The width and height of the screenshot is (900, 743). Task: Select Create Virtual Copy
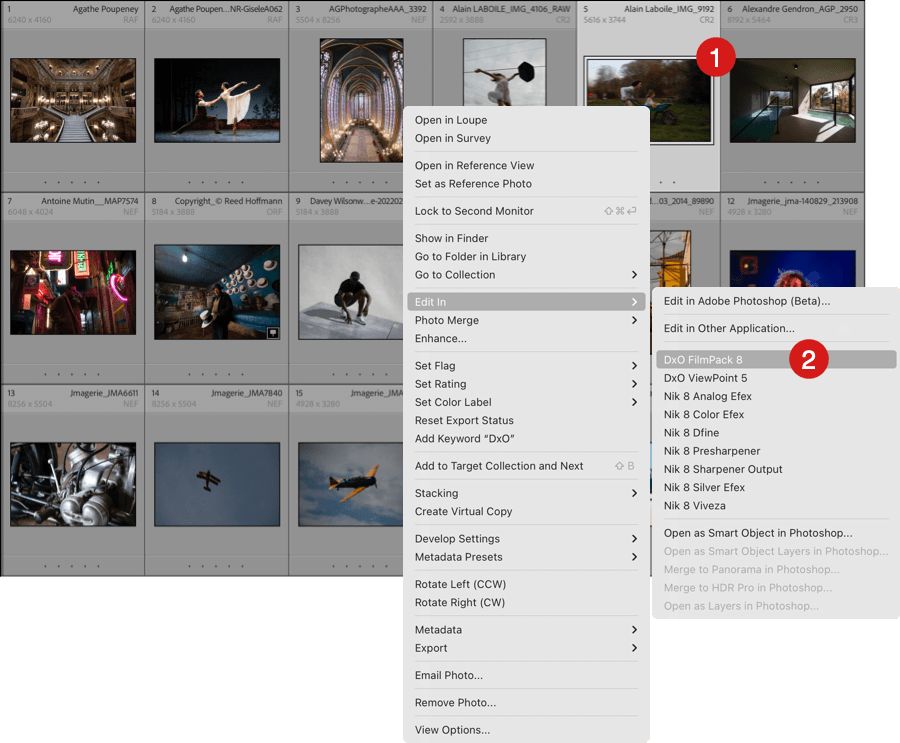[463, 511]
